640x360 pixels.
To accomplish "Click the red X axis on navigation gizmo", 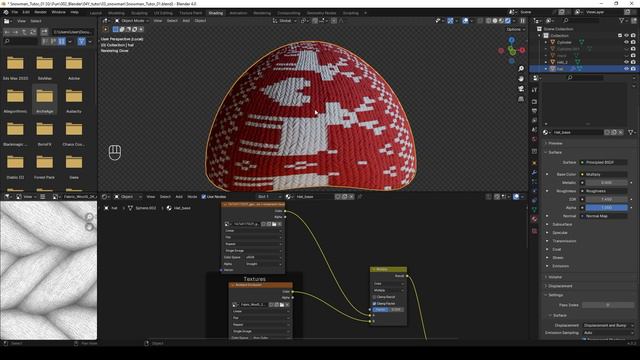I will (522, 50).
